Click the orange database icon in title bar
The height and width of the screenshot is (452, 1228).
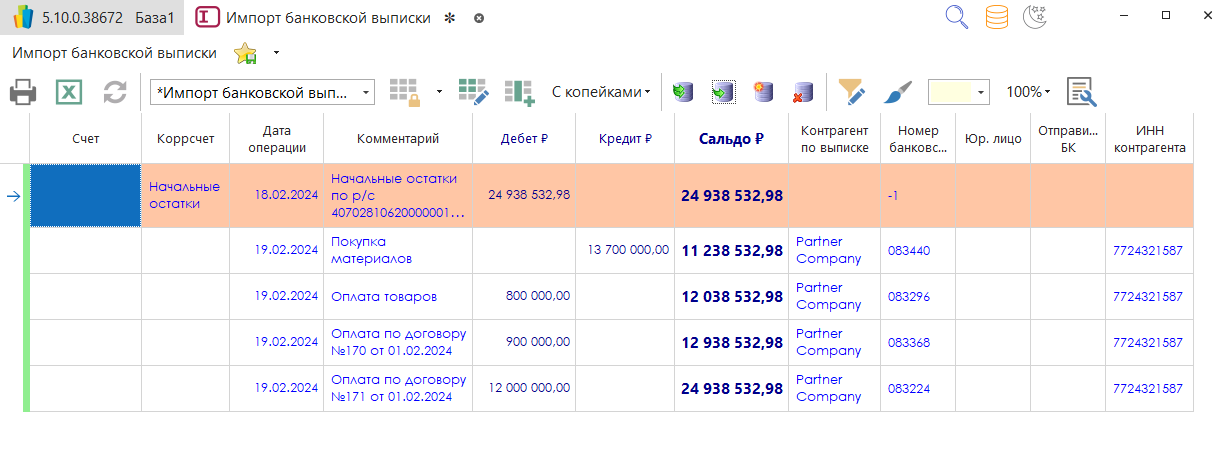(x=996, y=17)
